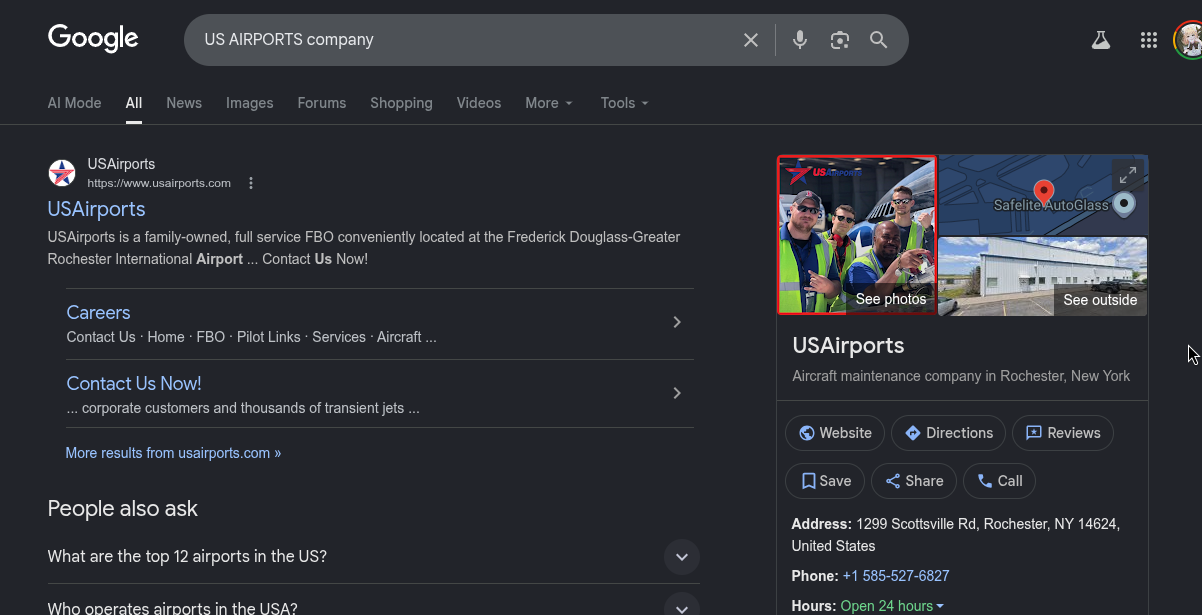Click the chevron arrow in Careers row
The height and width of the screenshot is (615, 1202).
coord(677,322)
